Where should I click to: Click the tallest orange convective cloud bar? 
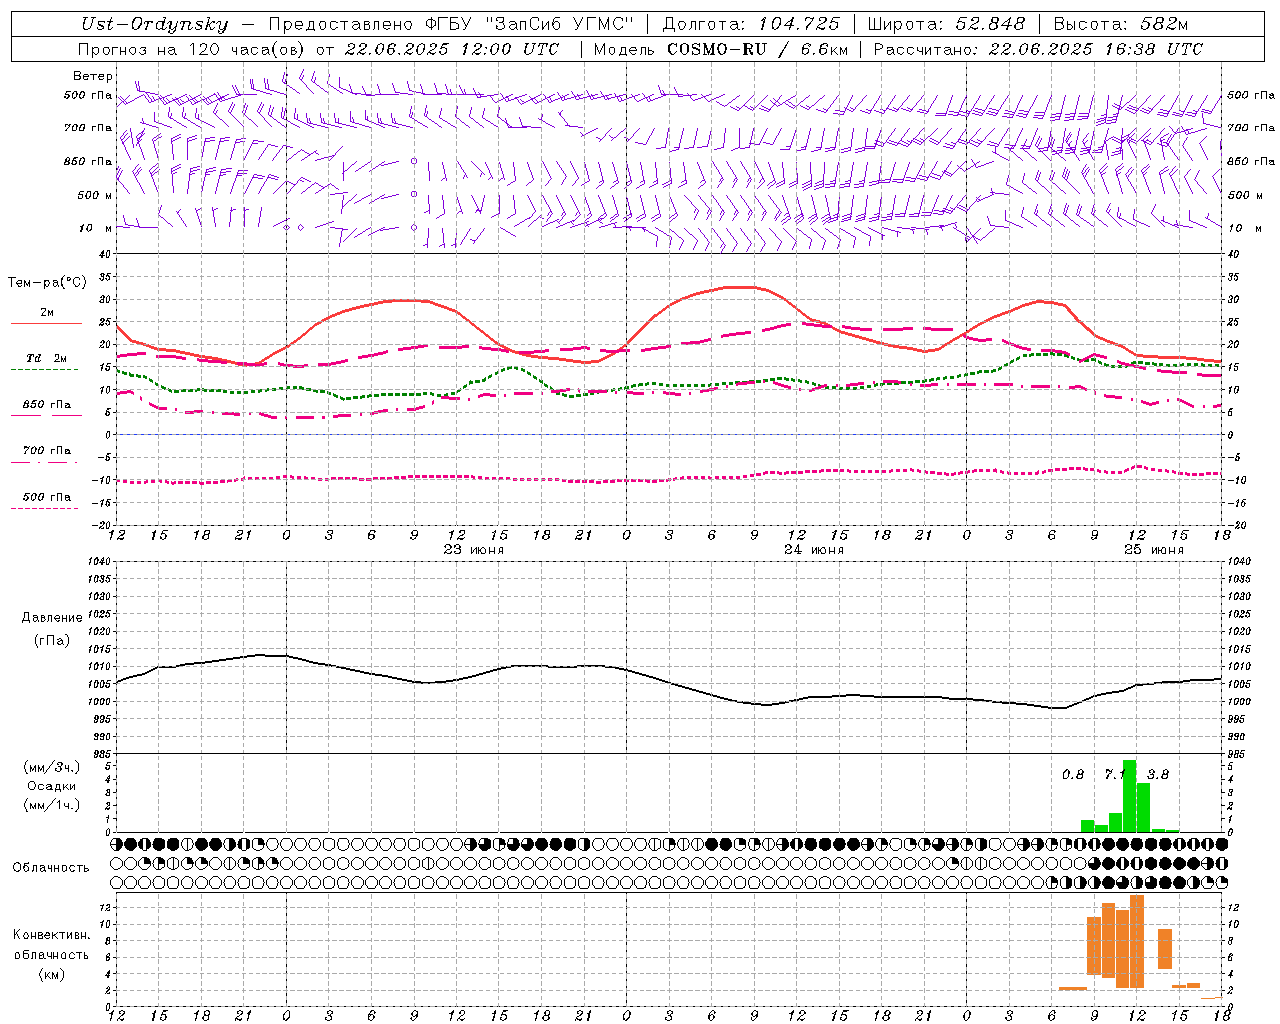point(1137,941)
